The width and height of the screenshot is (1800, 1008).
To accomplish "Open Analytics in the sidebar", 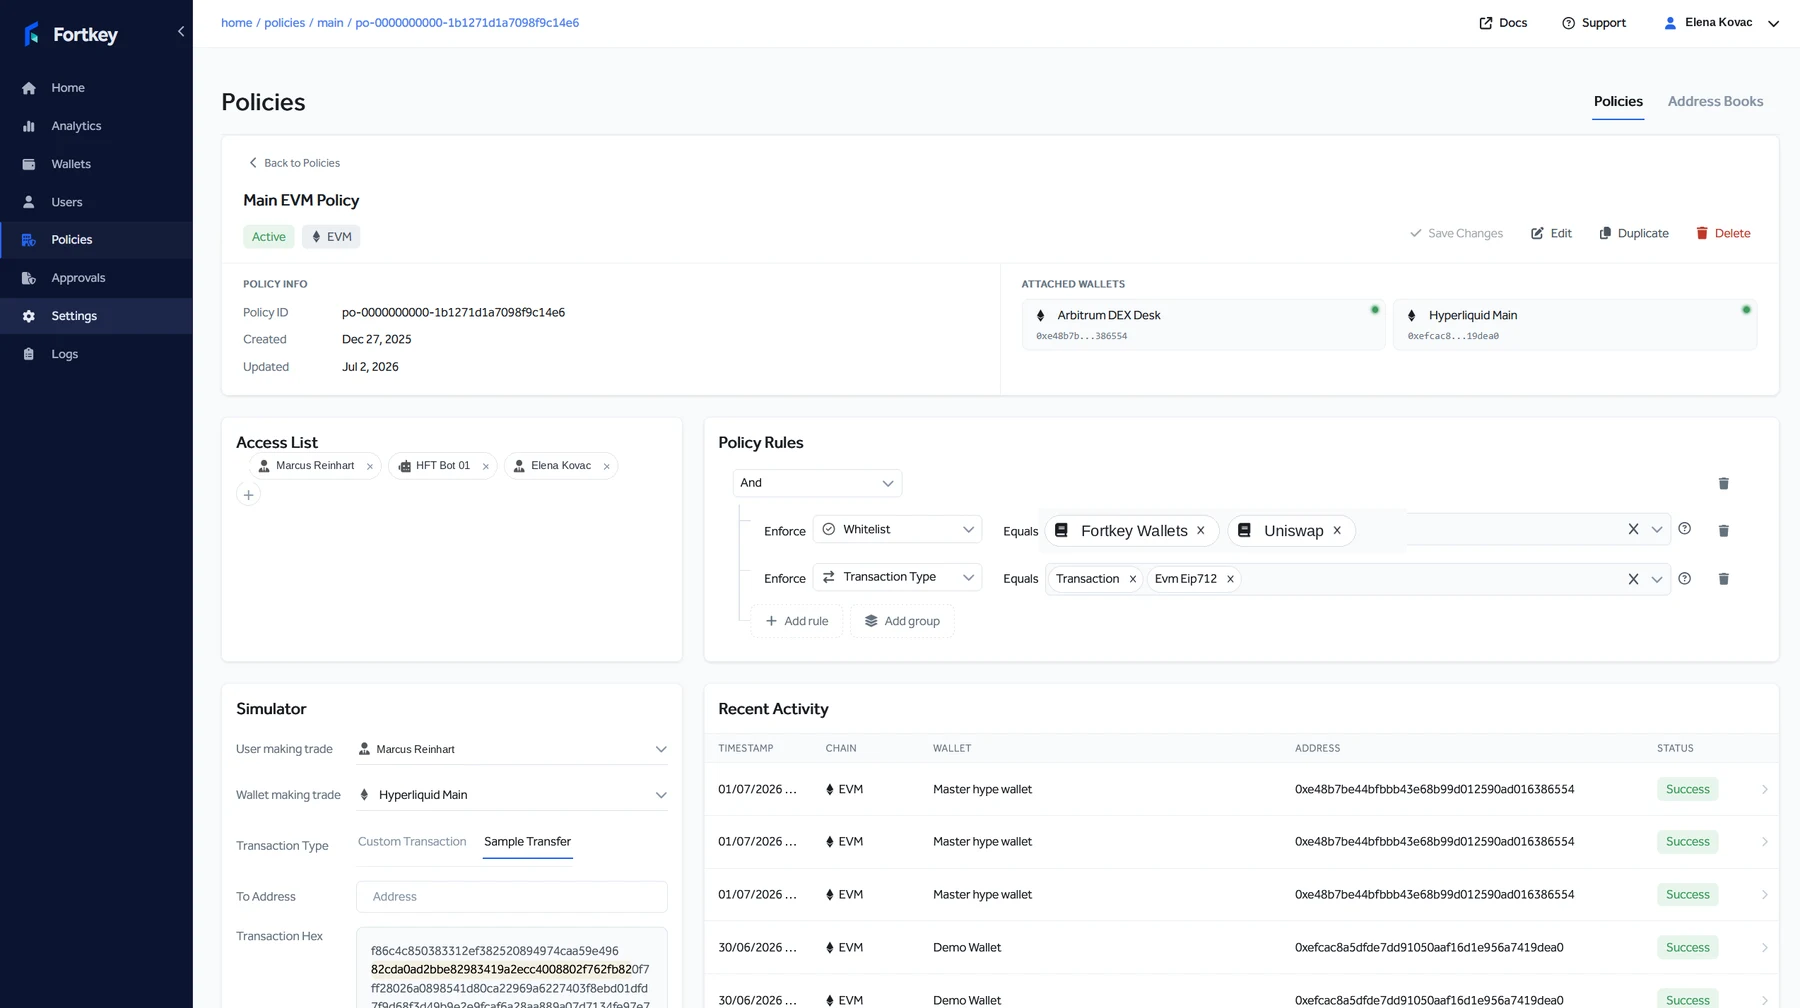I will click(x=96, y=126).
